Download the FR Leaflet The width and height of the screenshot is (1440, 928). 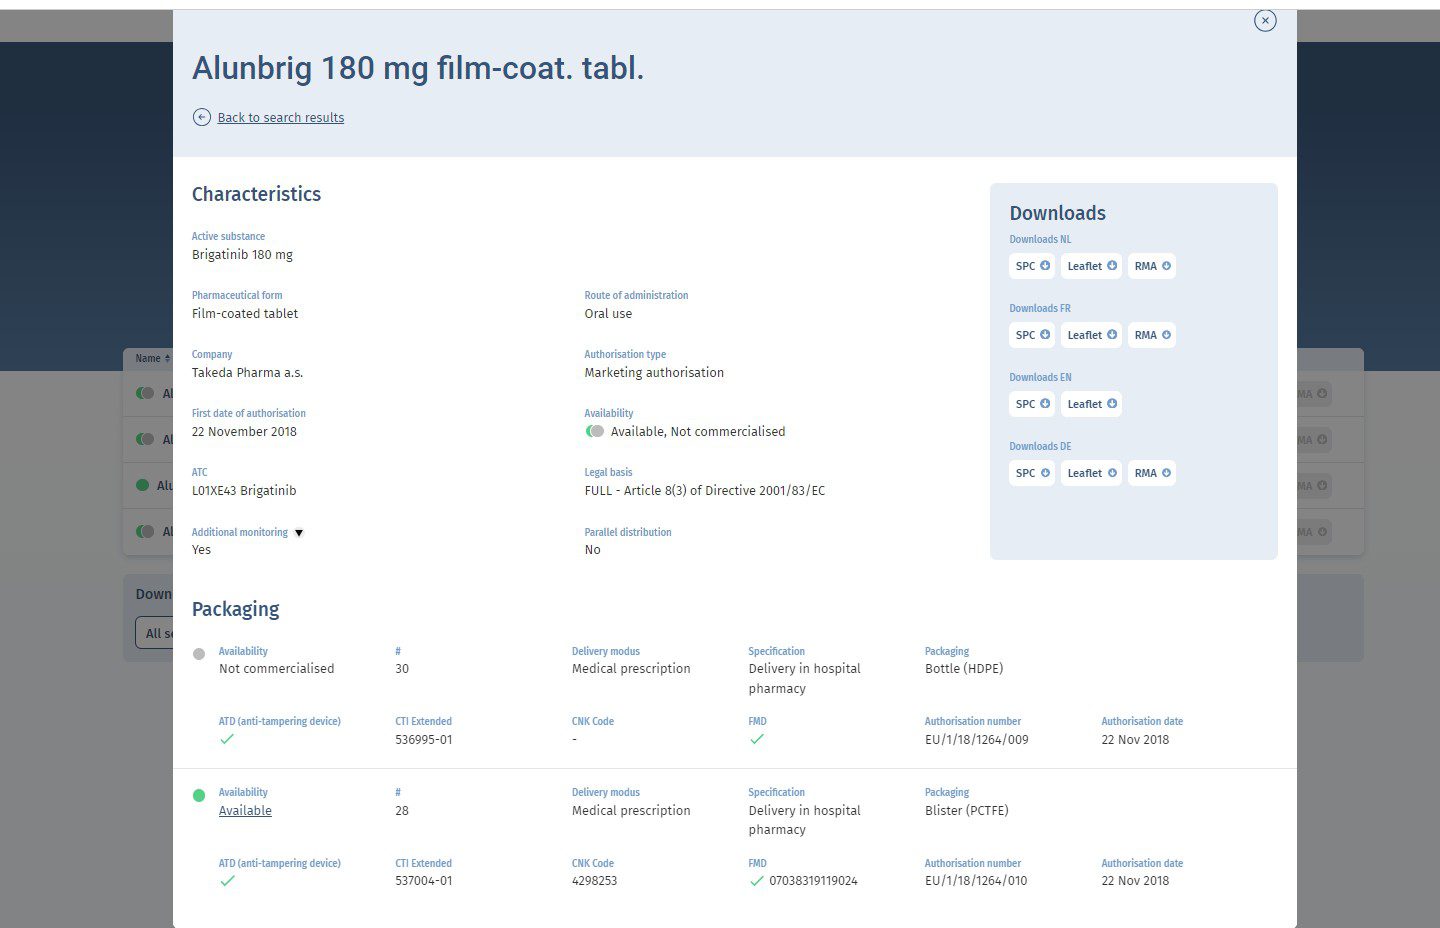tap(1091, 335)
